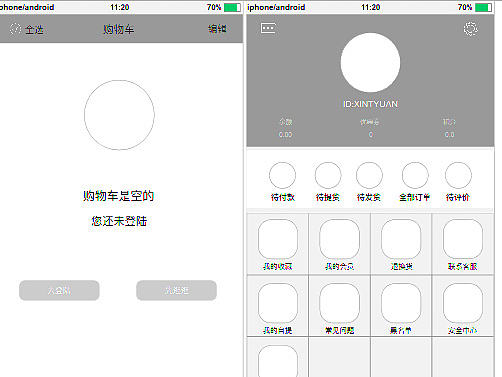Open the message icon in profile header
This screenshot has width=502, height=377.
268,28
